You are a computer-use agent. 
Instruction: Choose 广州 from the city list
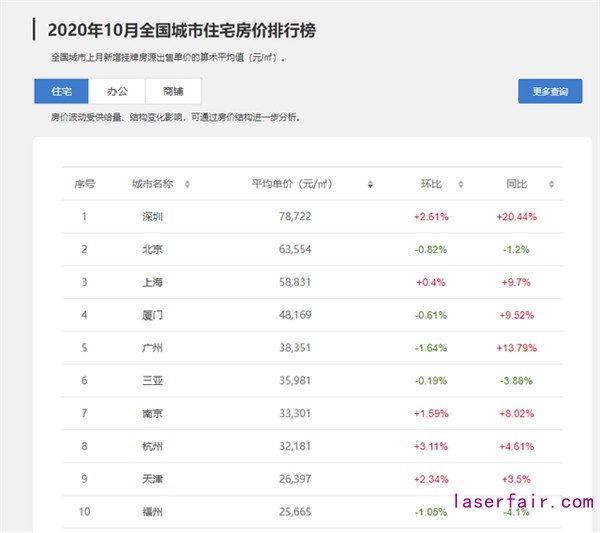[153, 348]
